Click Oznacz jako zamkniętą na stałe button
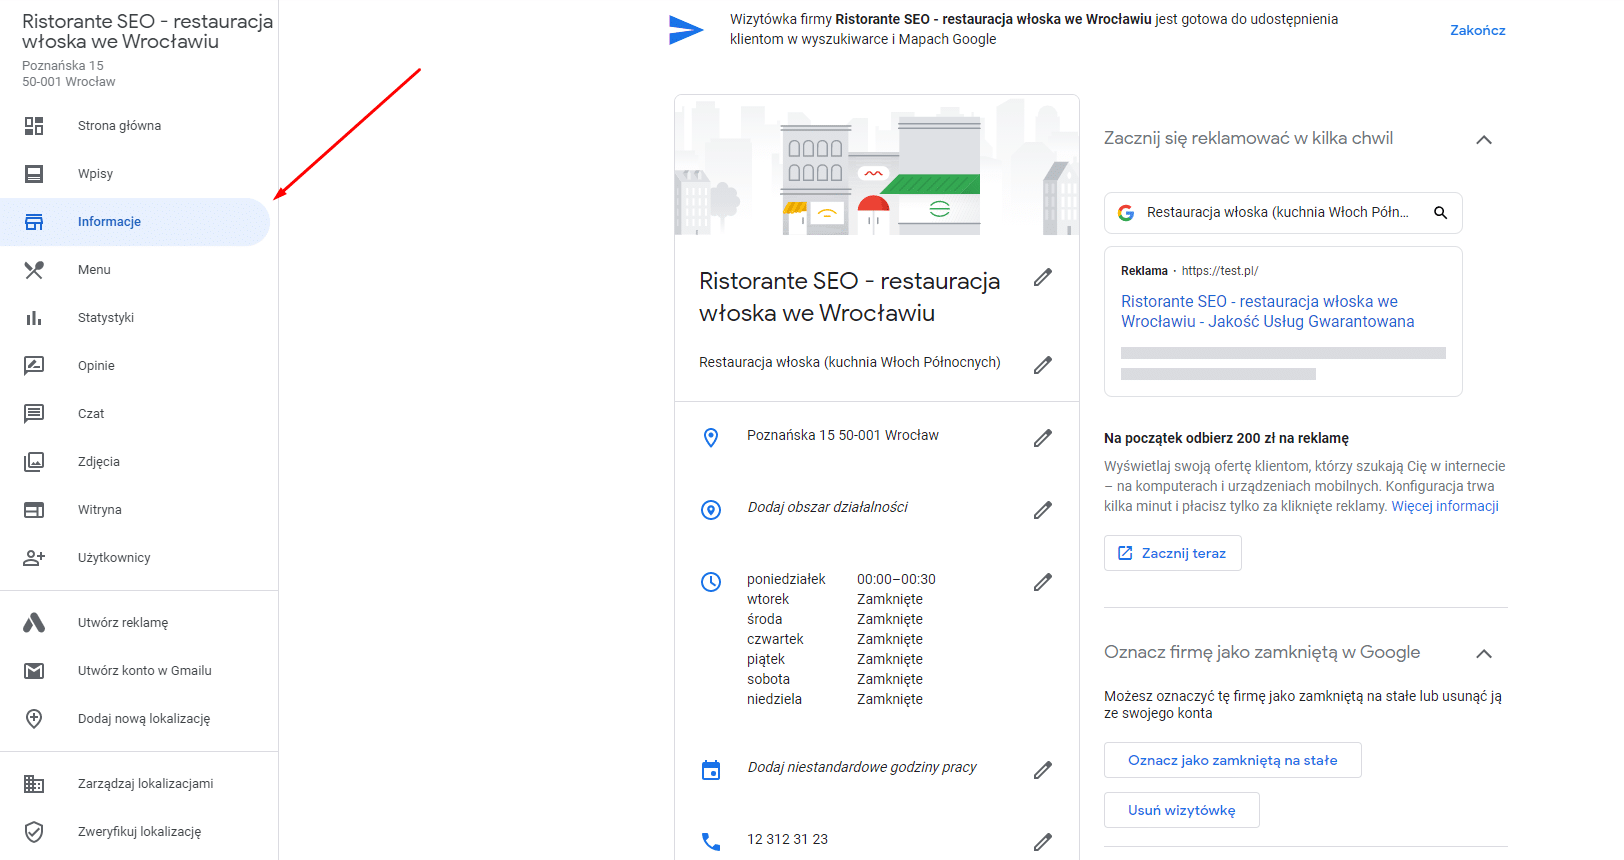The height and width of the screenshot is (860, 1624). 1233,760
